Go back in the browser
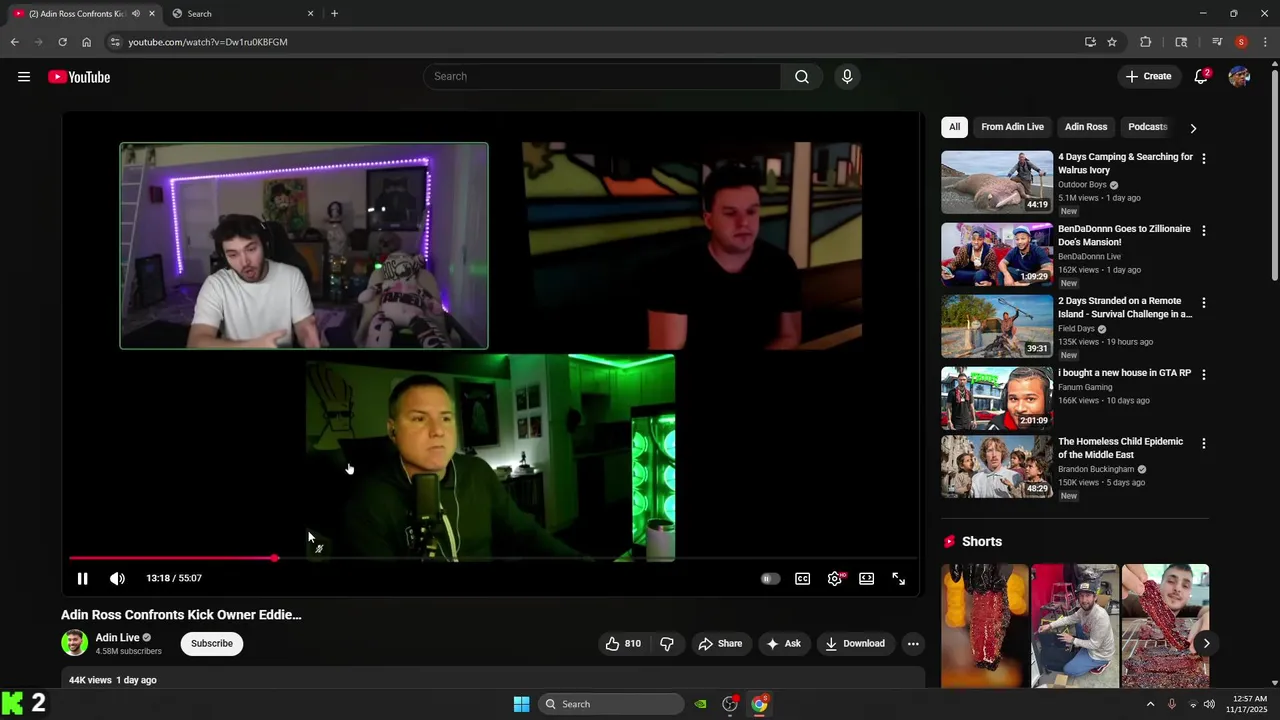1280x720 pixels. 14,42
